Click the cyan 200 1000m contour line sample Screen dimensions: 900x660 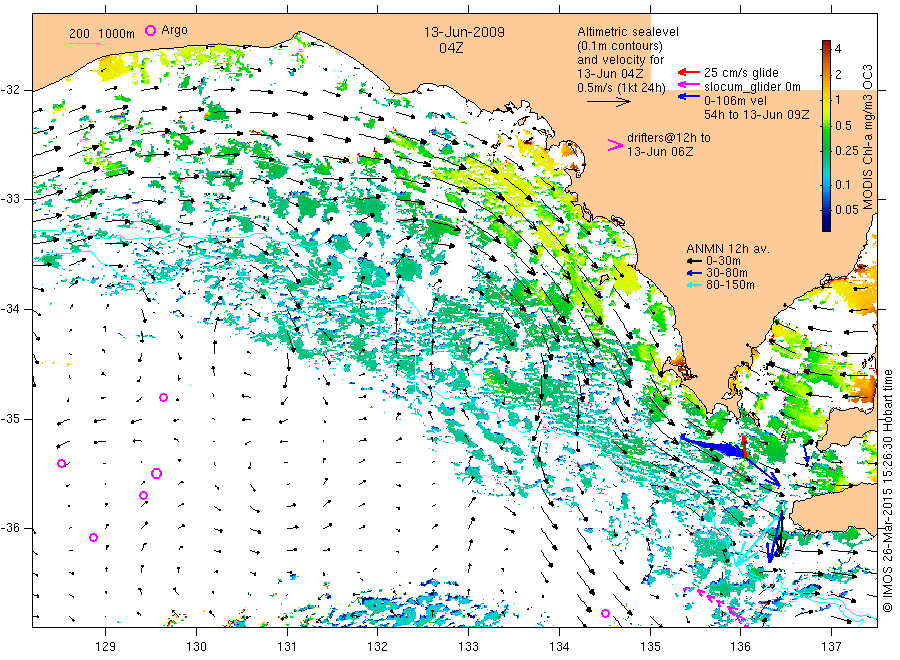(x=84, y=43)
